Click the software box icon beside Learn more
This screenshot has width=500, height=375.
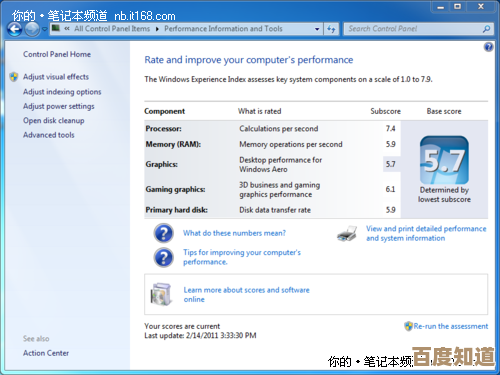pos(161,294)
